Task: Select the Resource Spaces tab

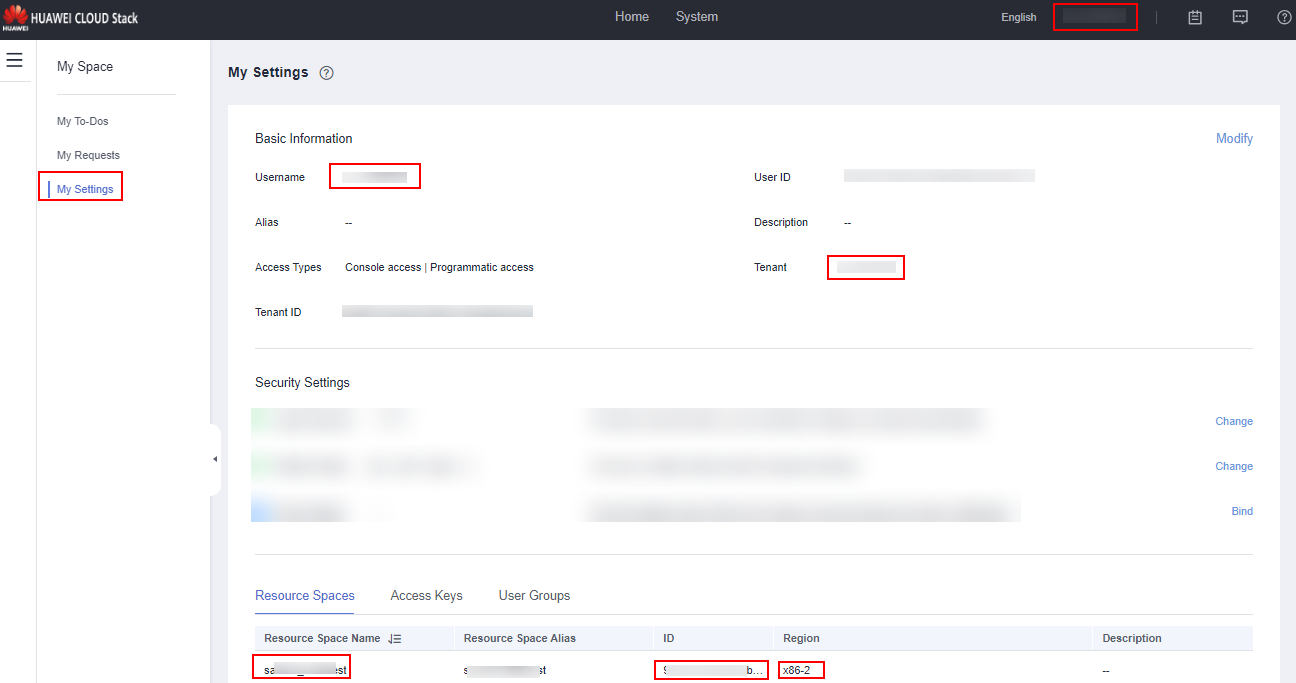Action: click(x=304, y=595)
